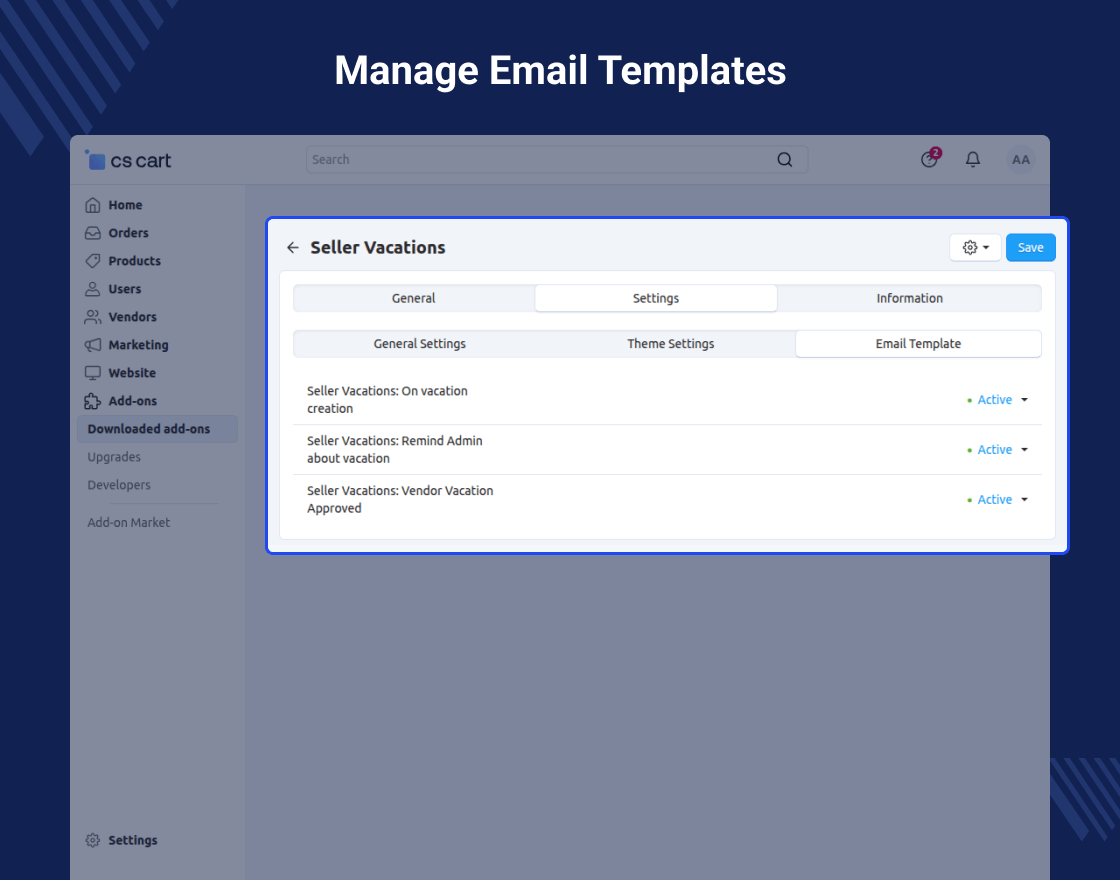Open 'Seller Vacations: On vacation creation' template

387,400
